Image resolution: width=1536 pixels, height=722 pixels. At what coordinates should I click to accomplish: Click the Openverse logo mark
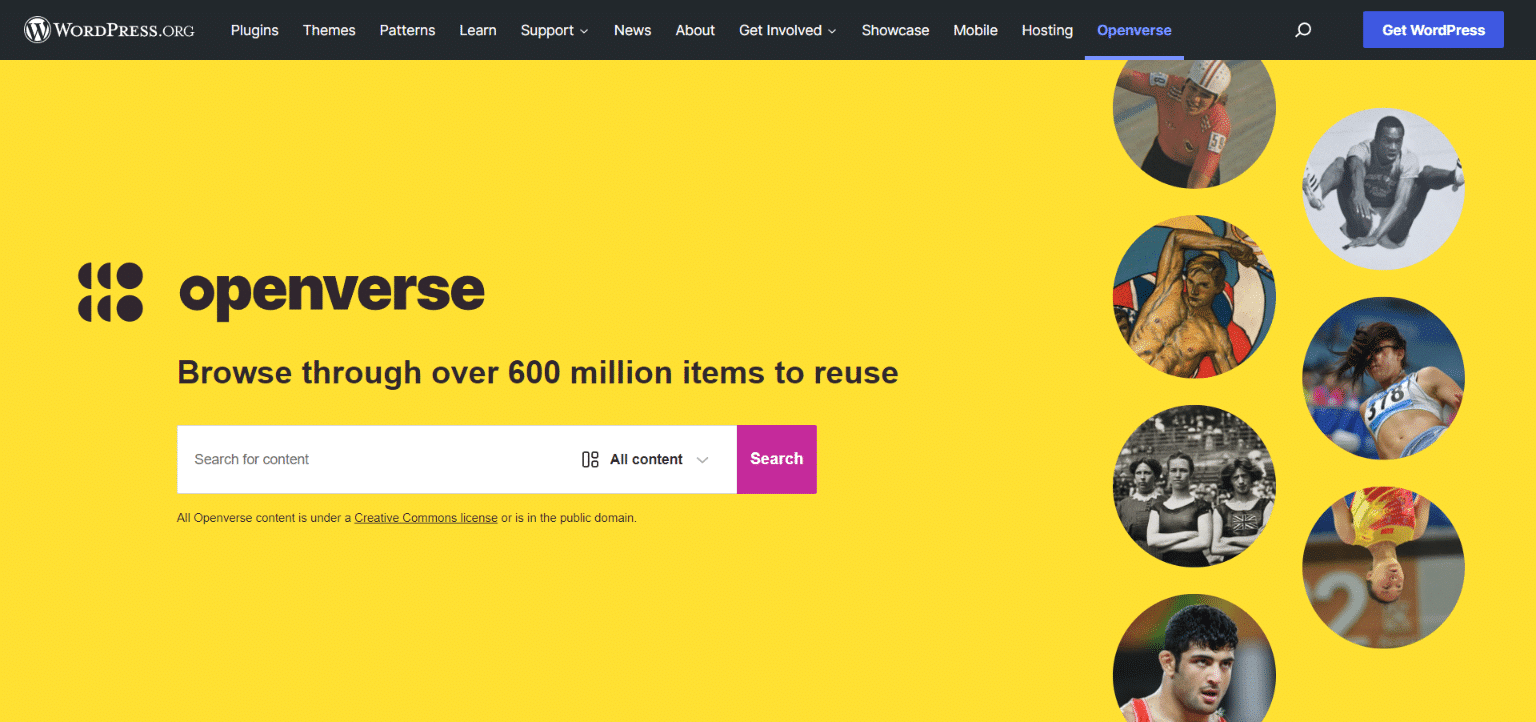[x=110, y=290]
